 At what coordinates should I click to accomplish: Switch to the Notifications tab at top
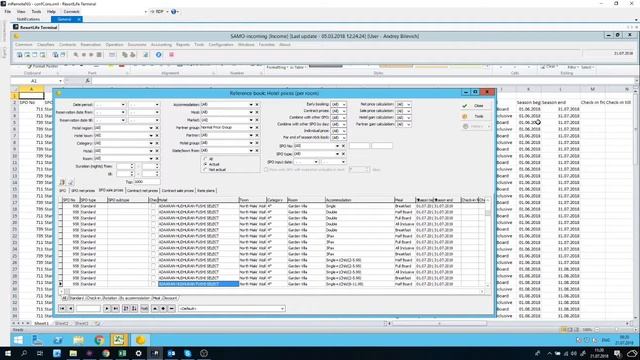click(29, 19)
